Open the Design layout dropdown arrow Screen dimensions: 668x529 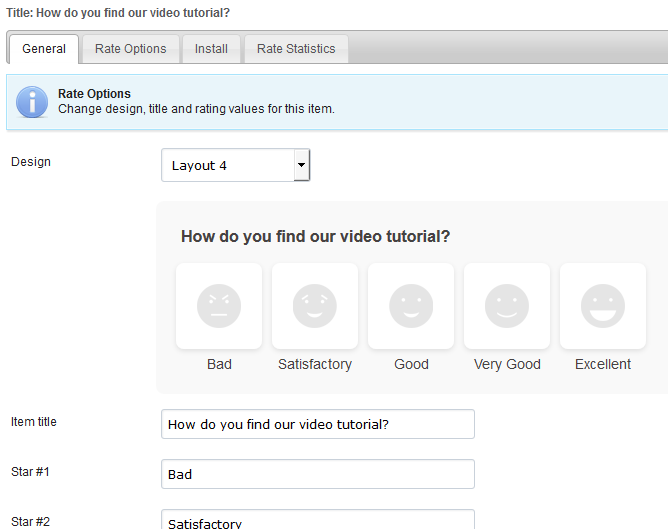coord(302,165)
